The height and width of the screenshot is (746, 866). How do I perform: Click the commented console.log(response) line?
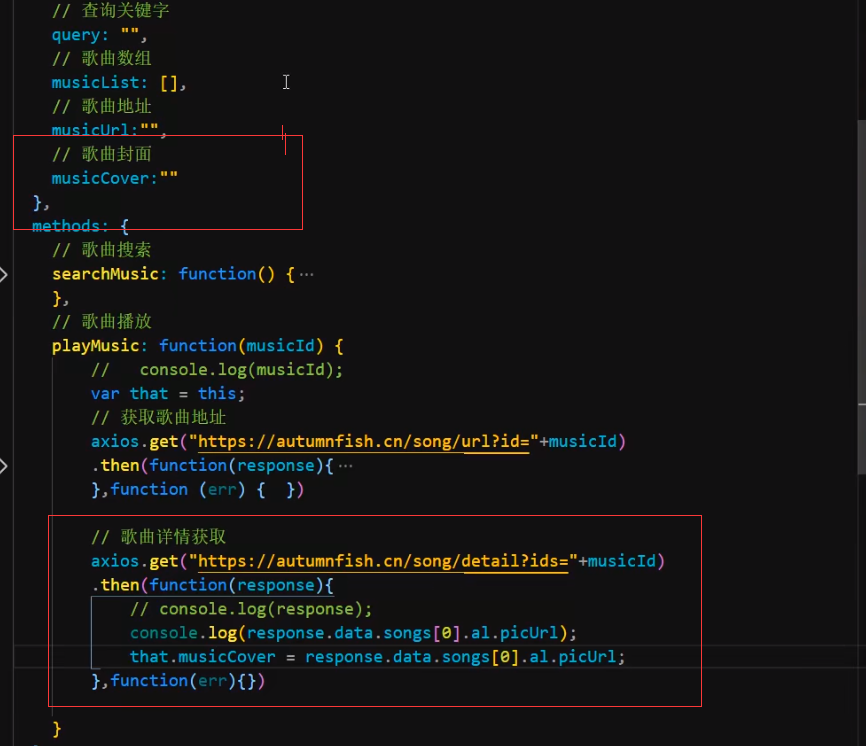point(251,609)
